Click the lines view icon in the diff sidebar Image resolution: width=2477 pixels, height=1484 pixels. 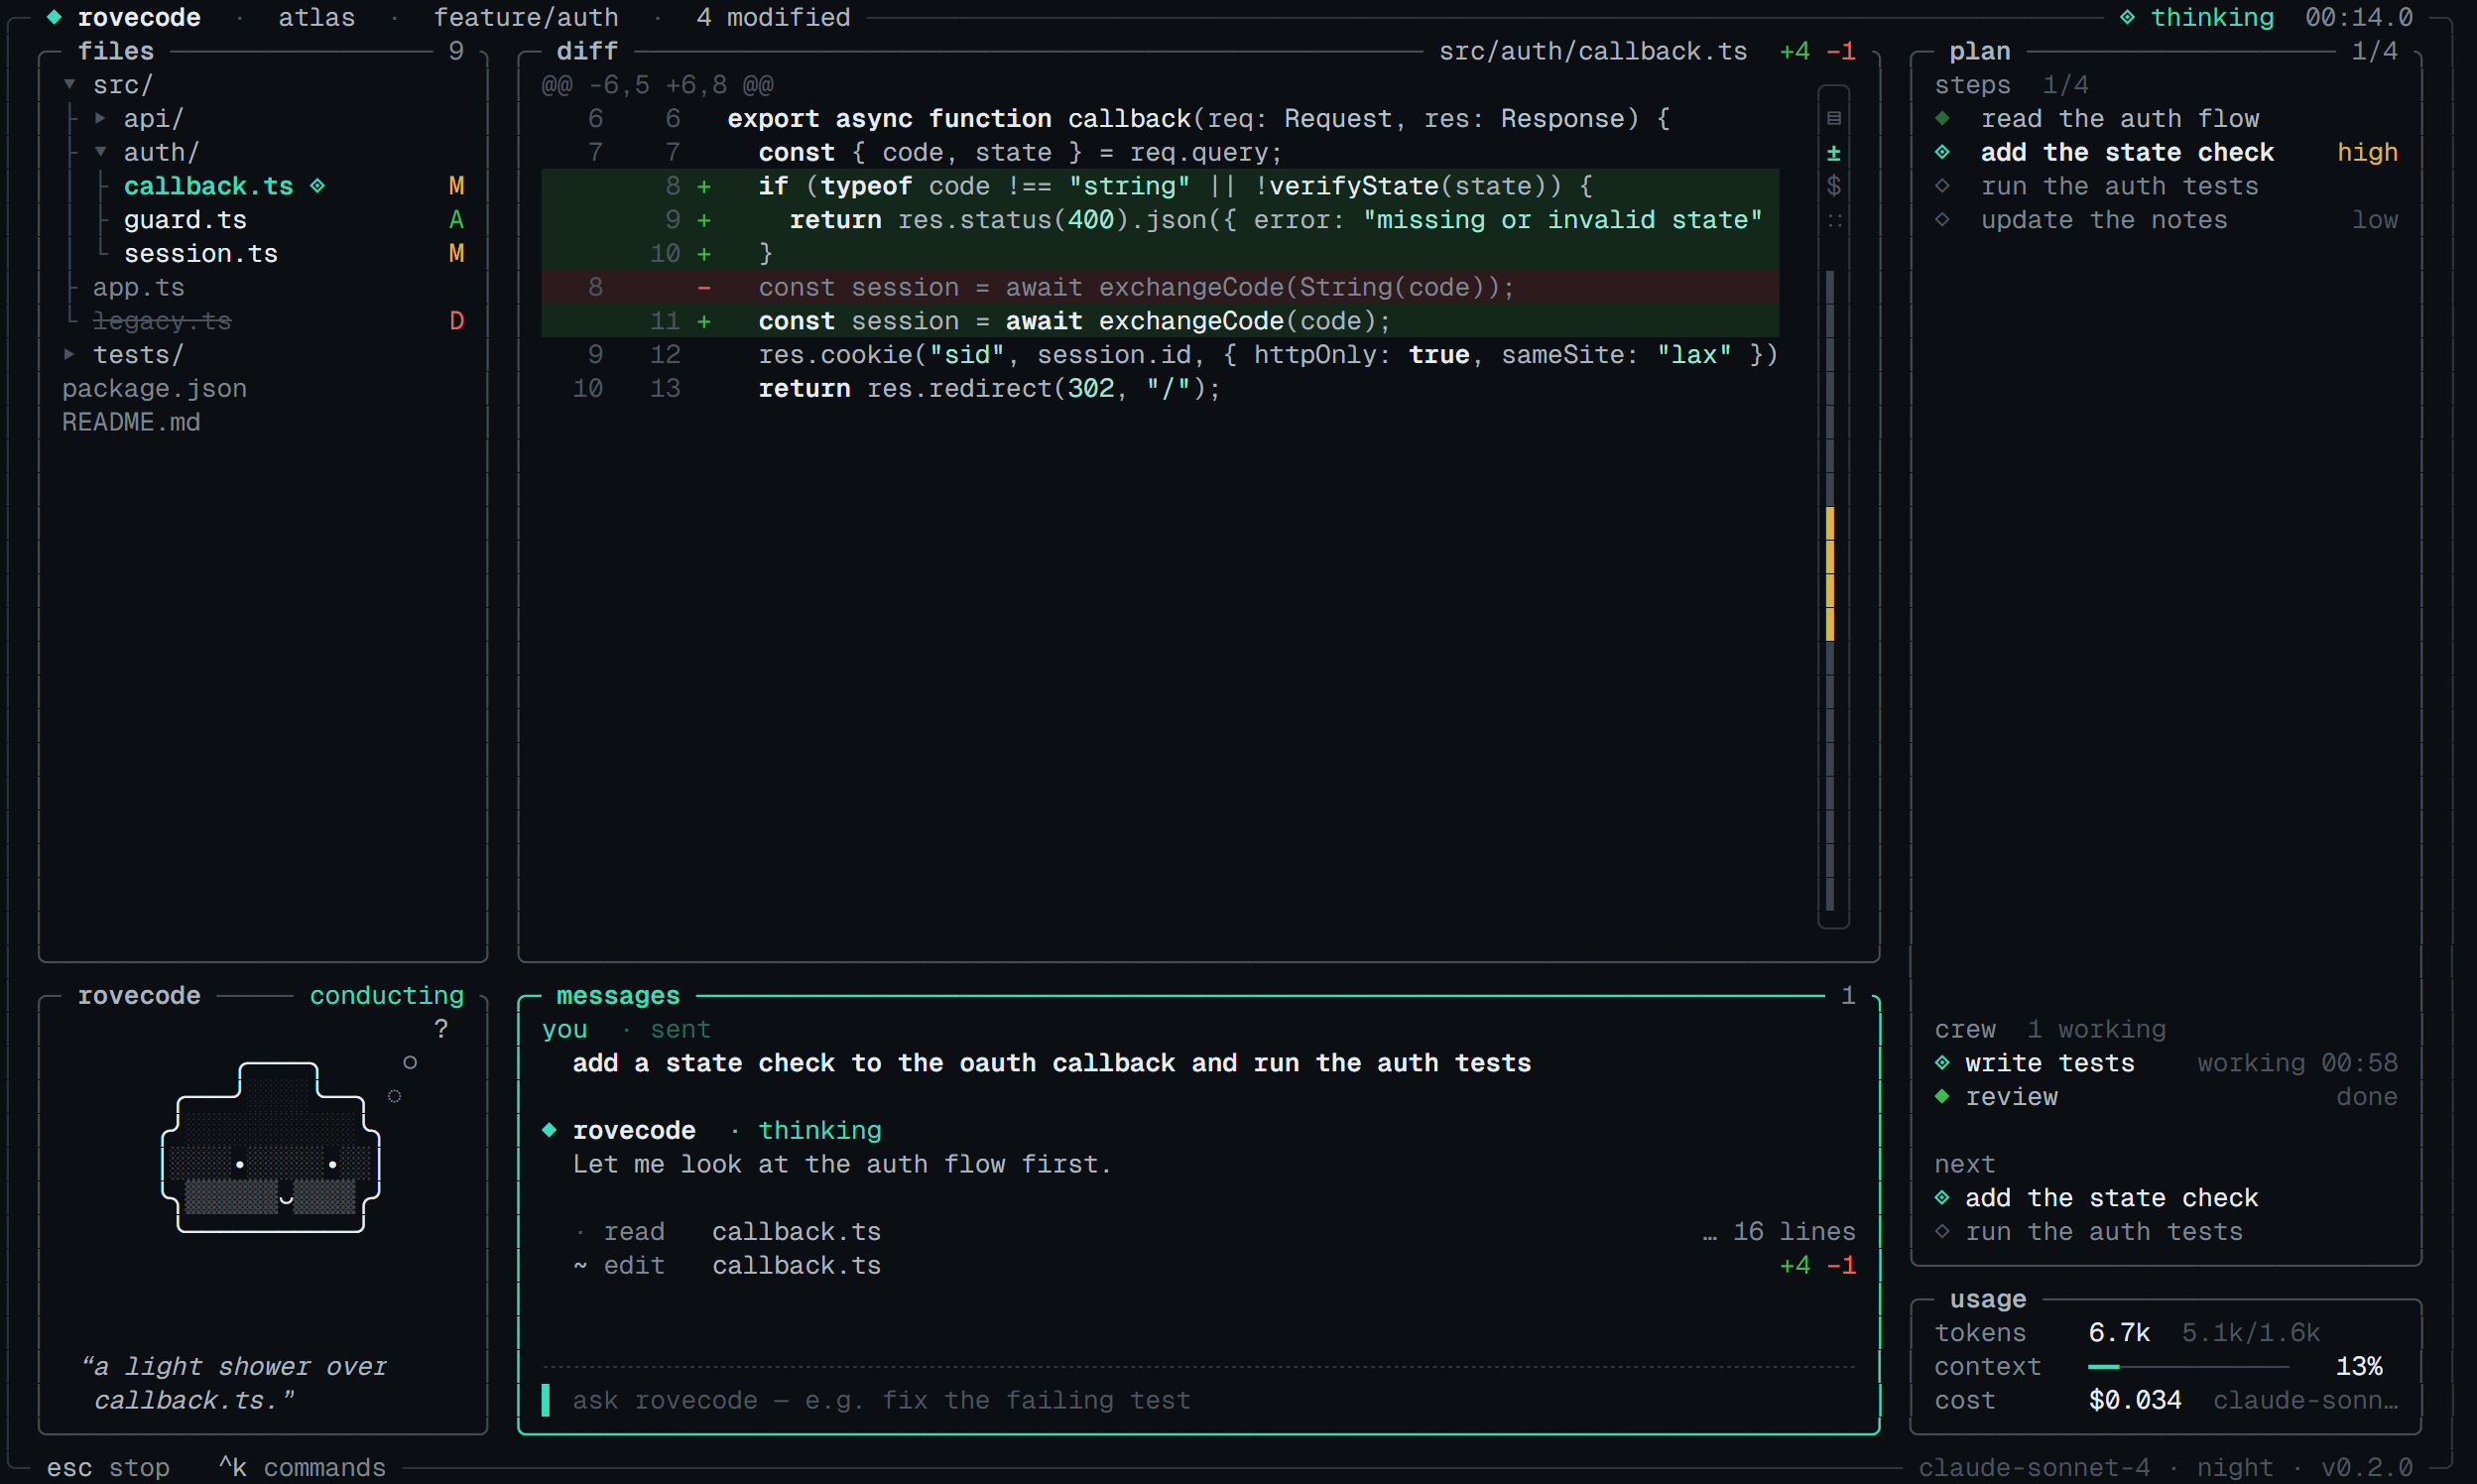click(1833, 118)
